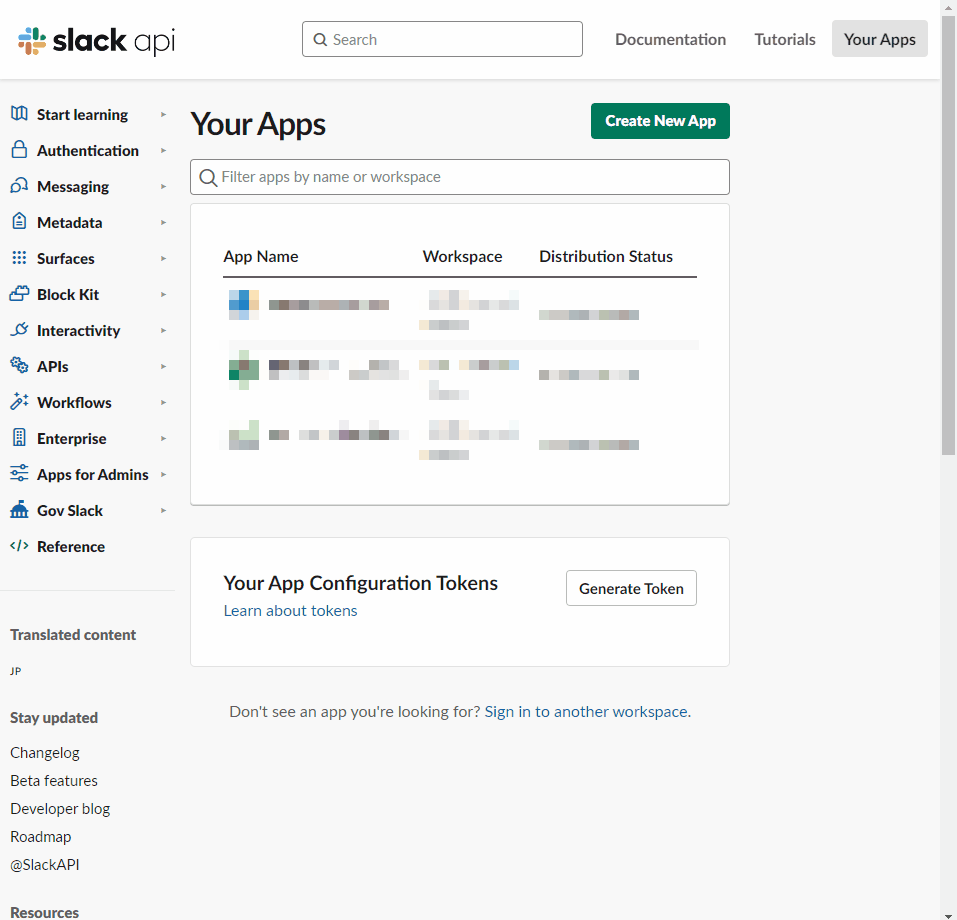Click the Block Kit blocks icon

pyautogui.click(x=19, y=294)
